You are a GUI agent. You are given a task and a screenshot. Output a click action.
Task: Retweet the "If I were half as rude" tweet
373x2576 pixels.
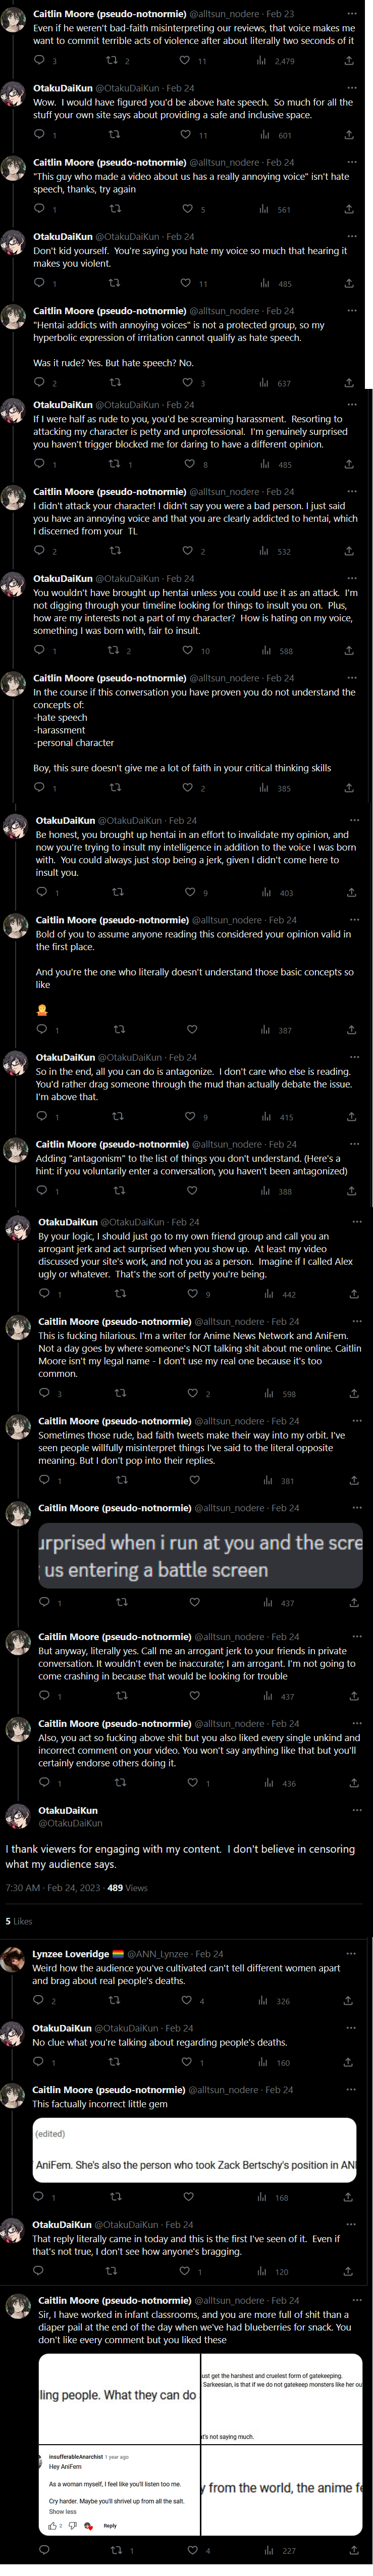click(x=115, y=464)
